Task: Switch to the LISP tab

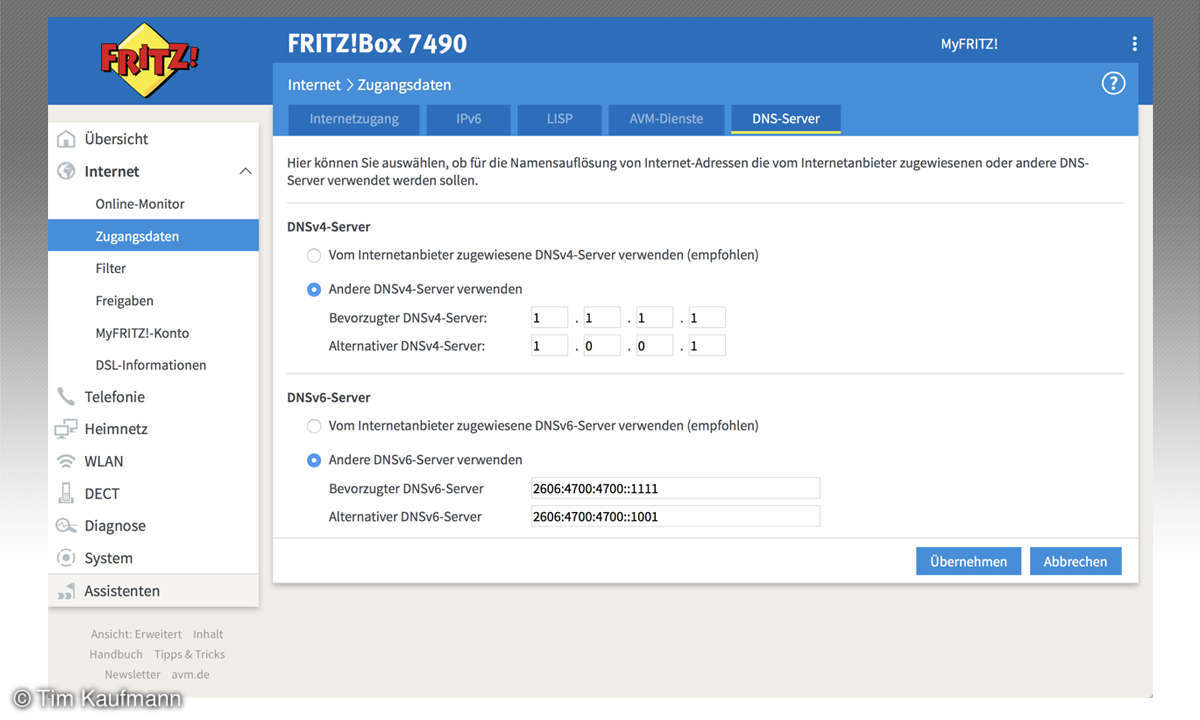Action: 560,119
